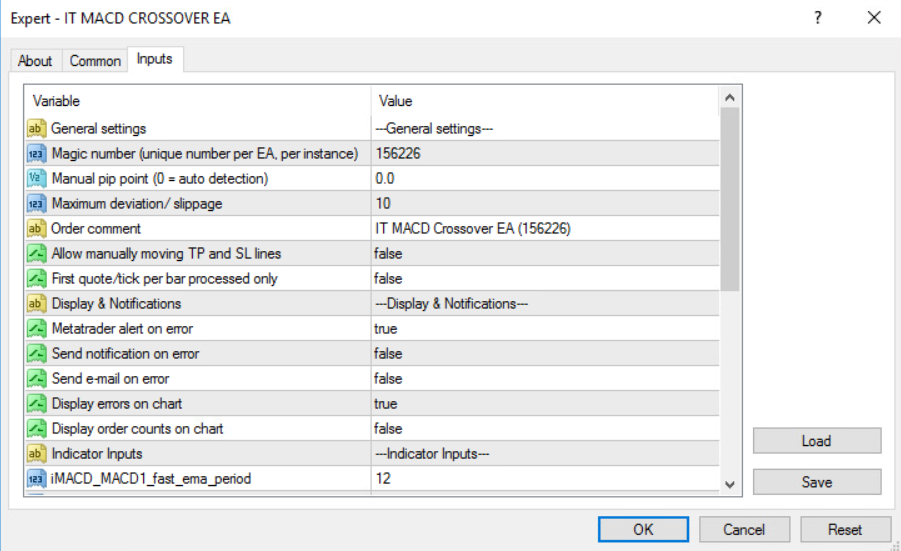Select the true value for Display errors on chart
901x551 pixels.
tap(386, 404)
